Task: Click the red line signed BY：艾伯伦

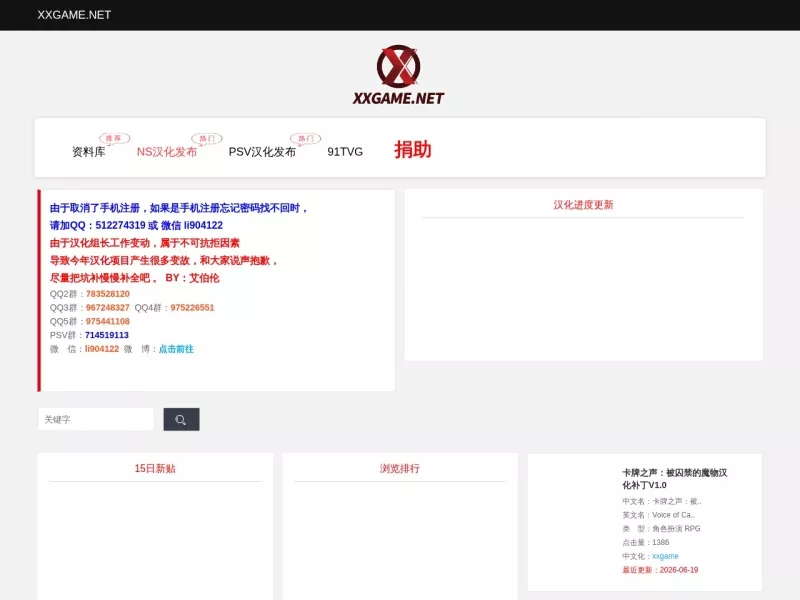Action: tap(134, 278)
